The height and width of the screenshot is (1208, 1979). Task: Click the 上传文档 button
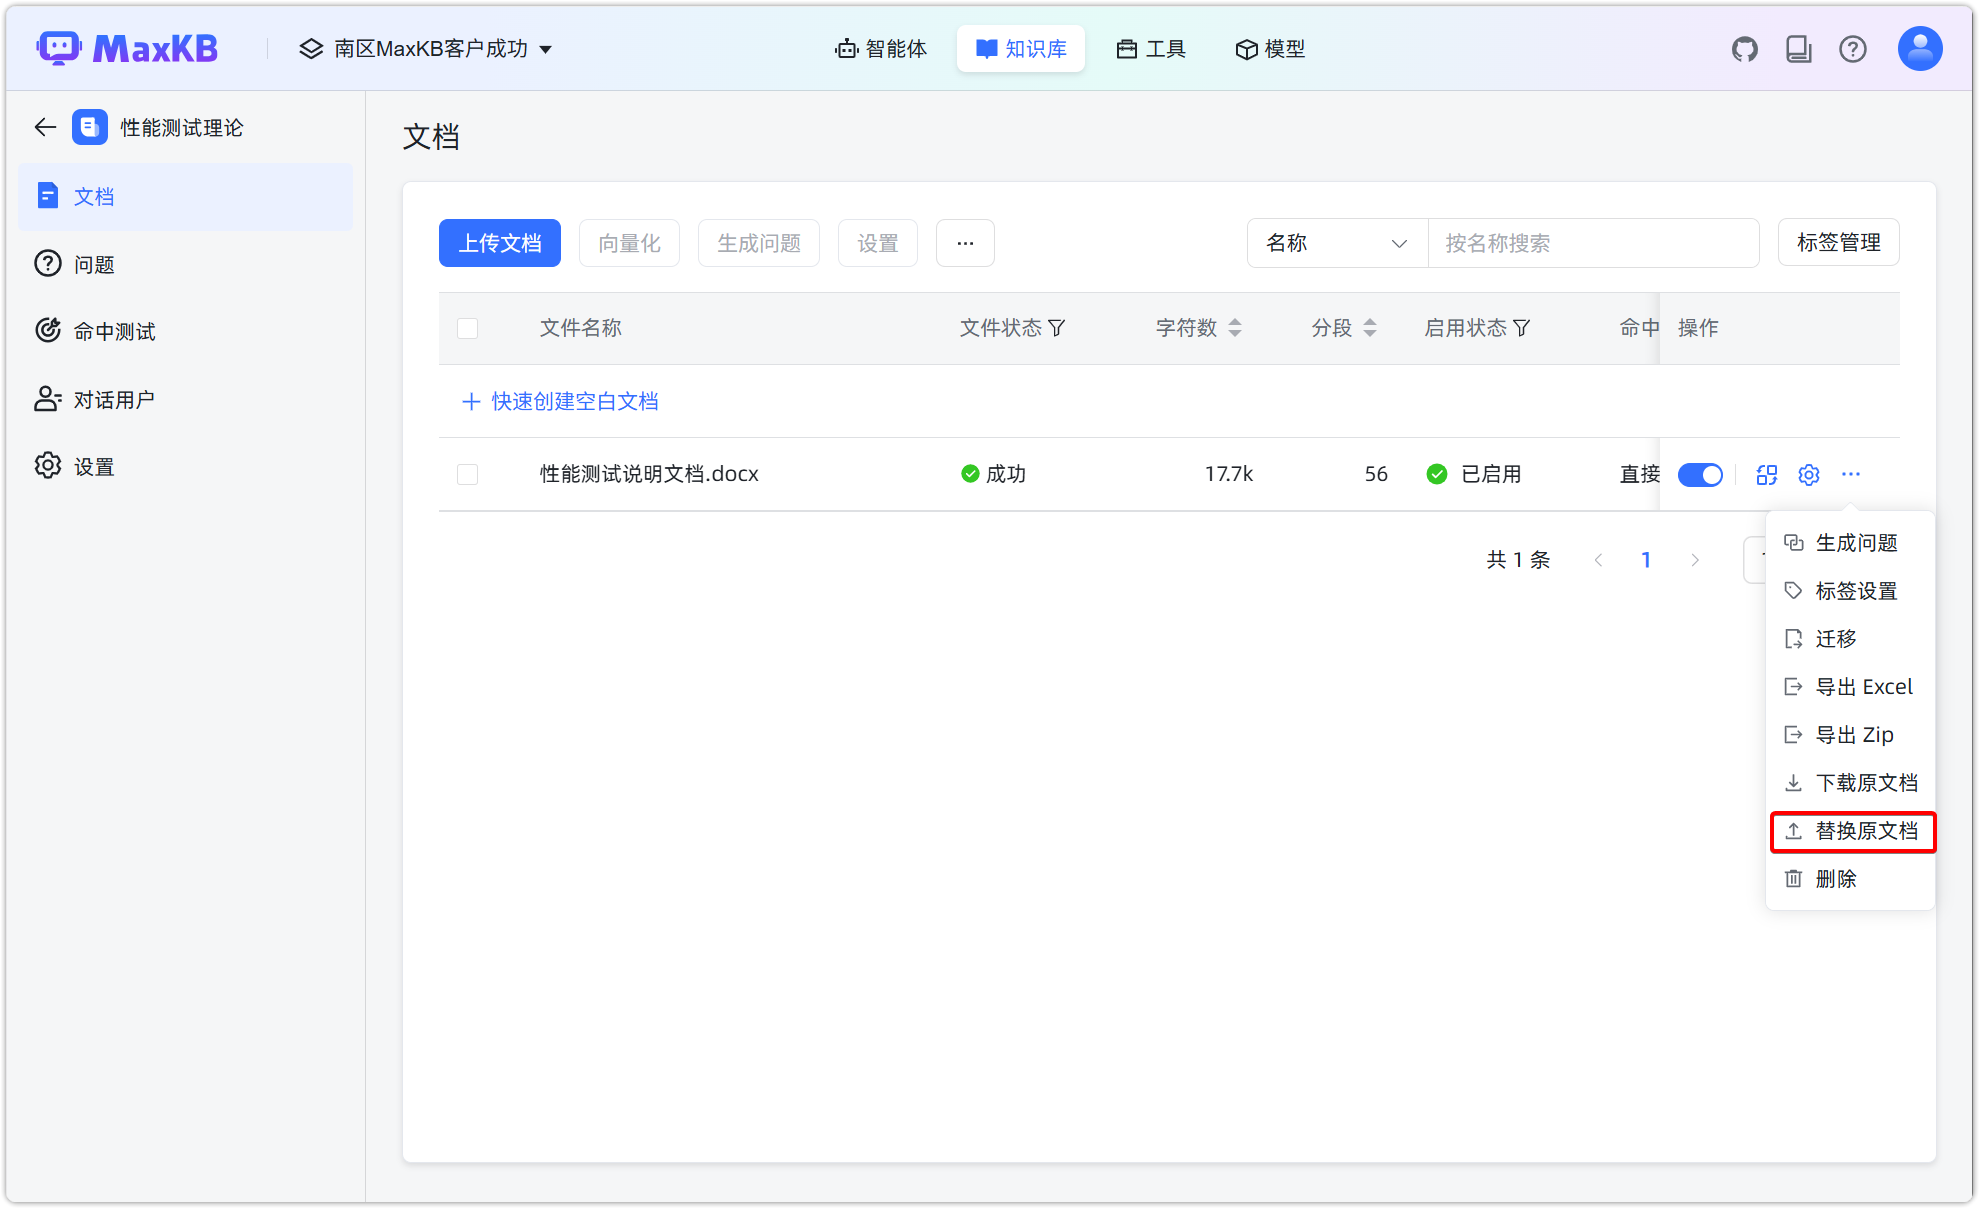(x=499, y=243)
